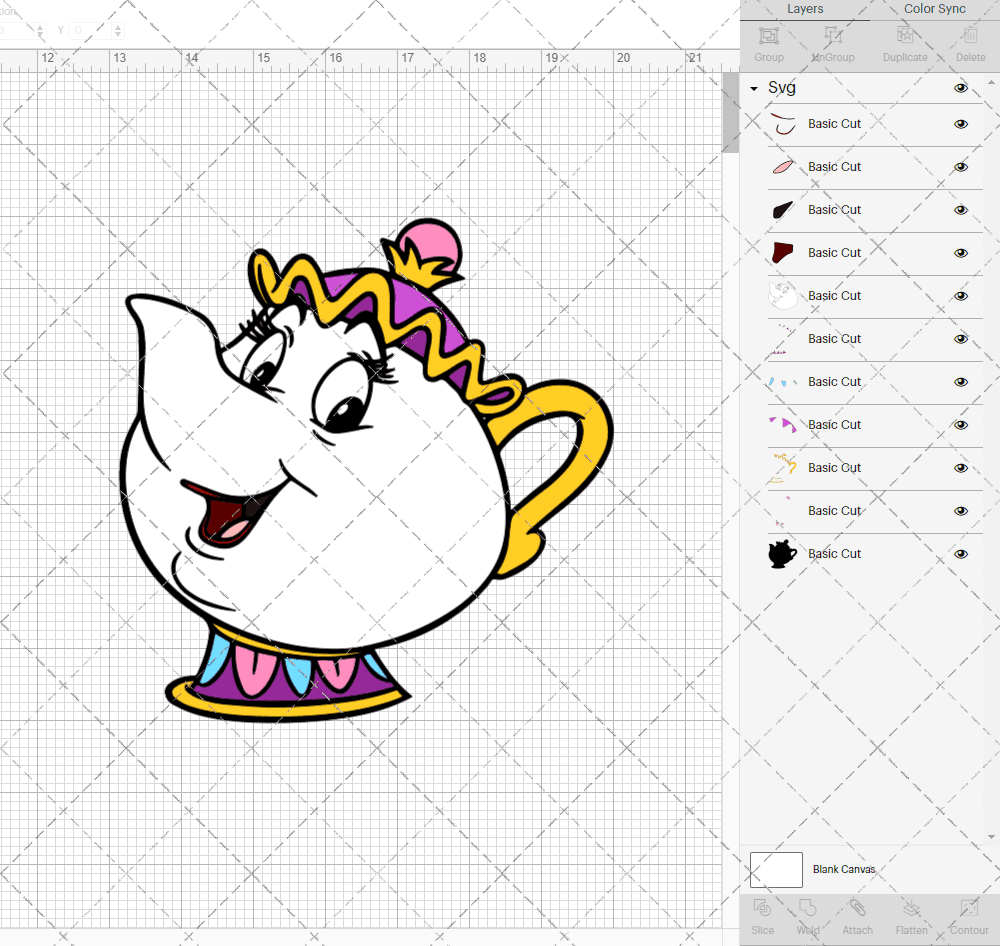Click the Slice tool icon

point(762,908)
